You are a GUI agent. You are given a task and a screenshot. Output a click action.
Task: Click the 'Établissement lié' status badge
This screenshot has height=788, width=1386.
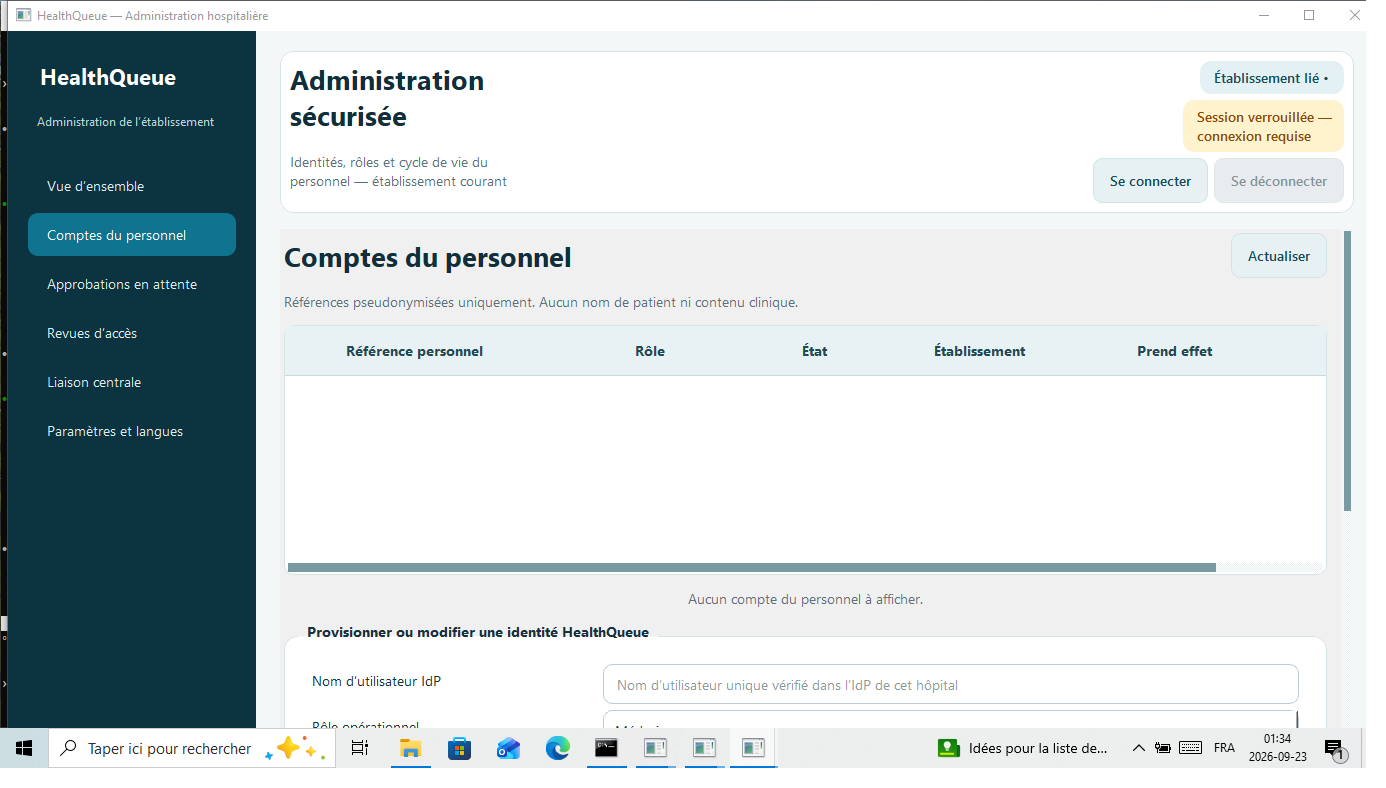[x=1271, y=78]
